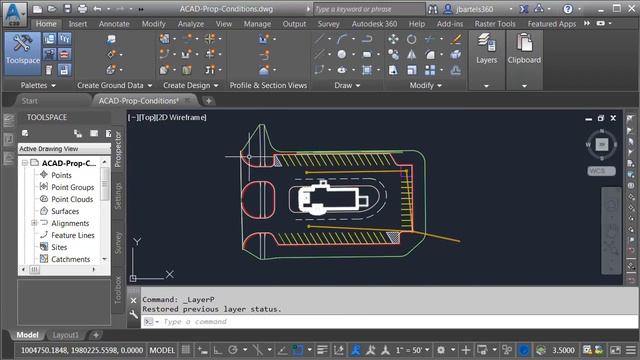Click the Profile View creation icon
Viewport: 640px width, 360px height.
click(x=264, y=39)
